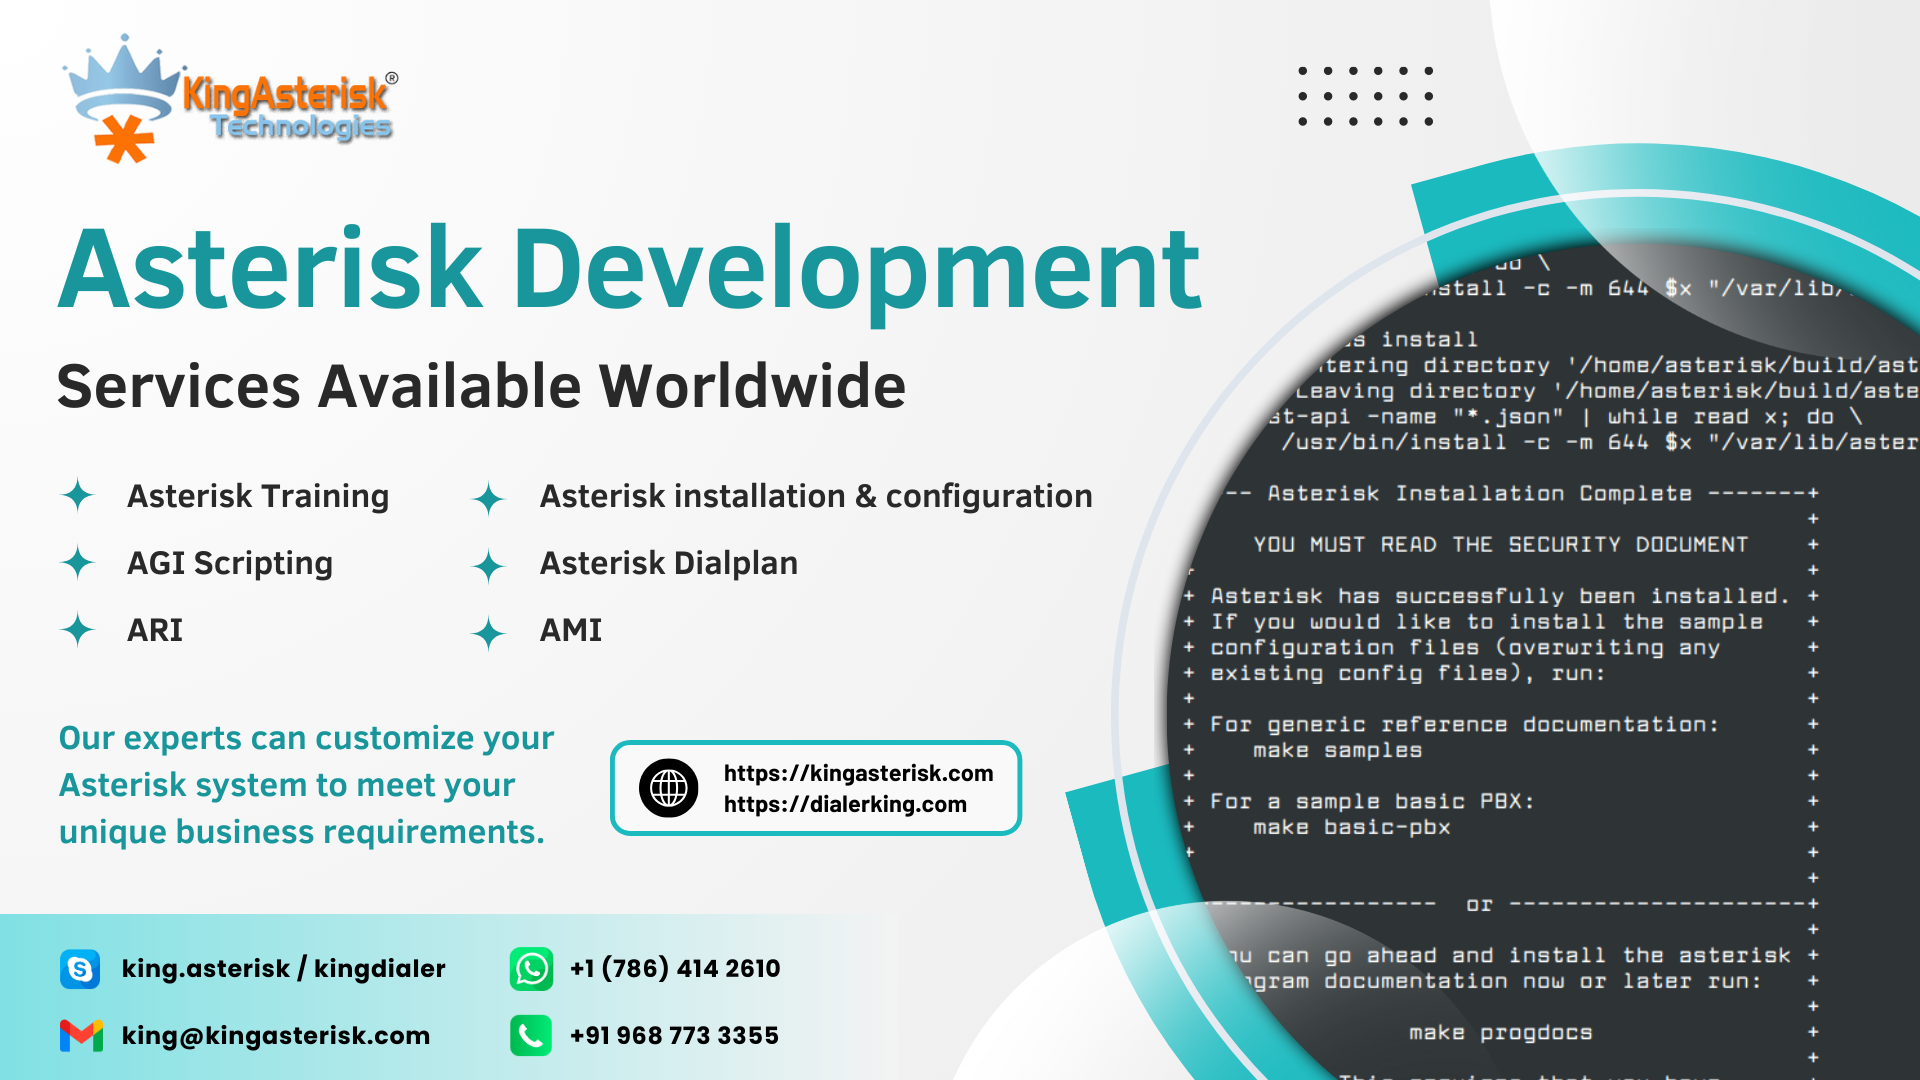The width and height of the screenshot is (1920, 1080).
Task: Click the star bullet beside Asterisk installation
Action: coord(488,498)
